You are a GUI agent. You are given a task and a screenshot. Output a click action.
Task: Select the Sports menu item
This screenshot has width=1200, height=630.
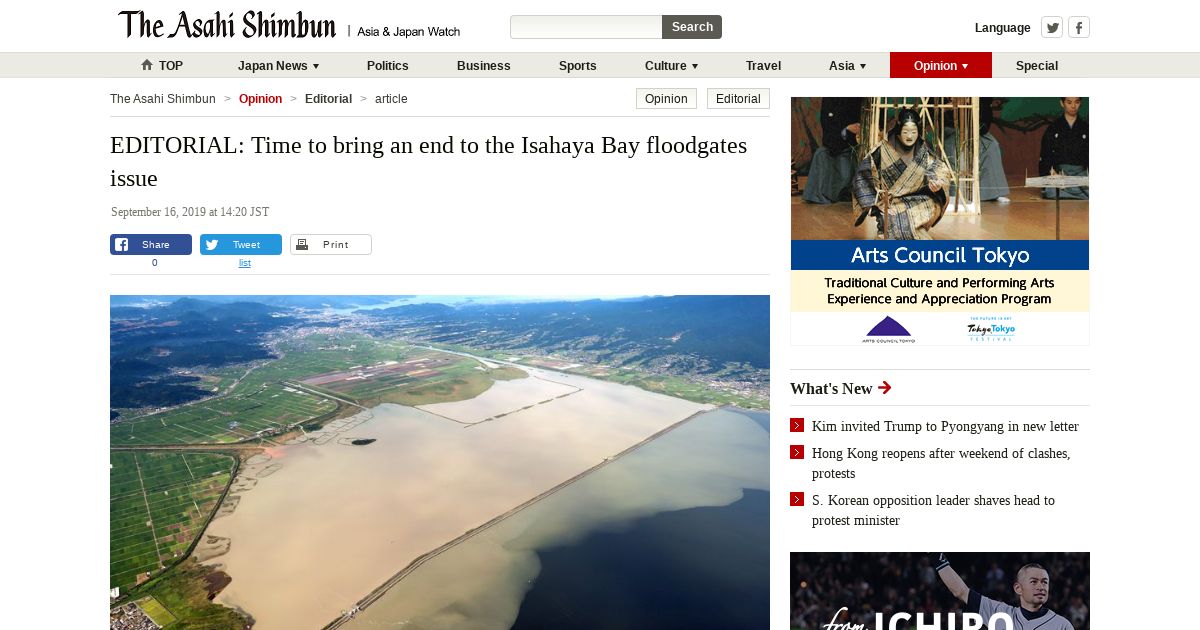[x=578, y=65]
